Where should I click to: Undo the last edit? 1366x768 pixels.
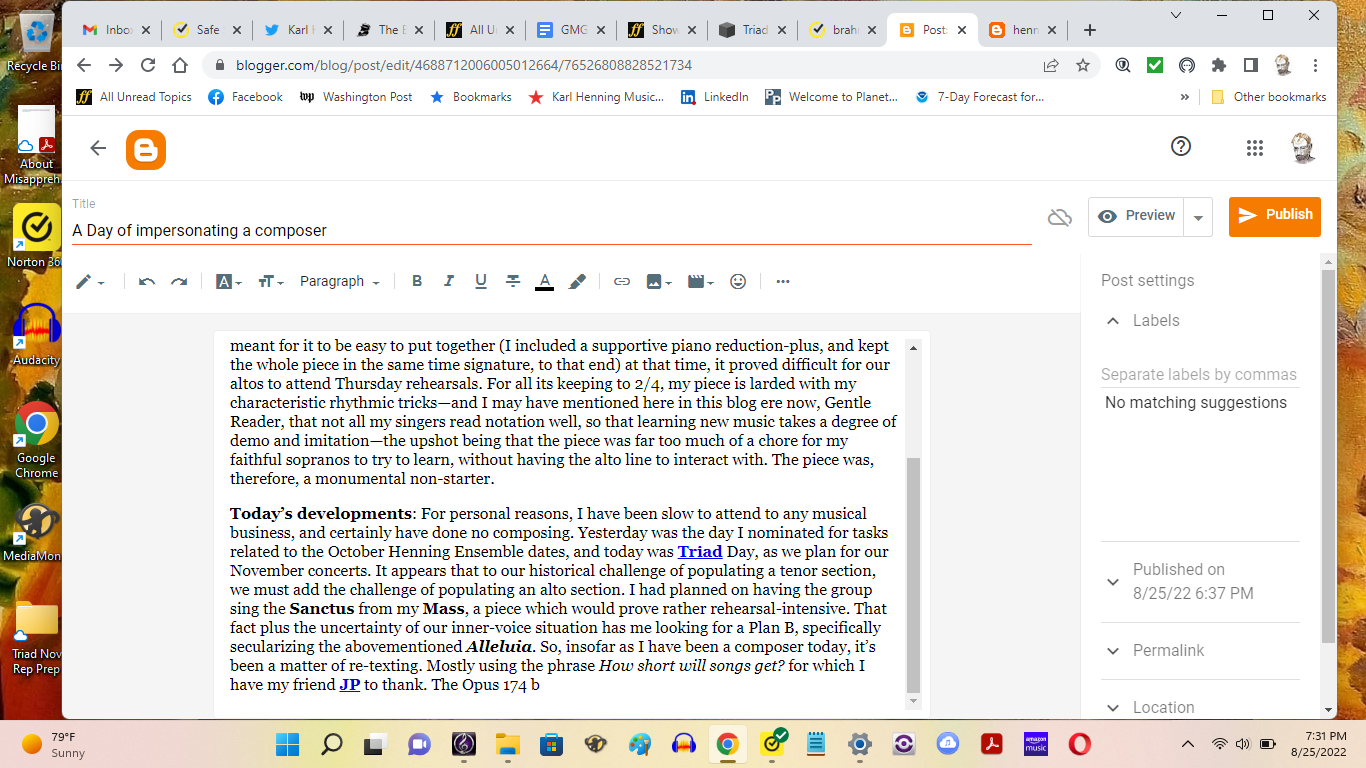click(147, 282)
